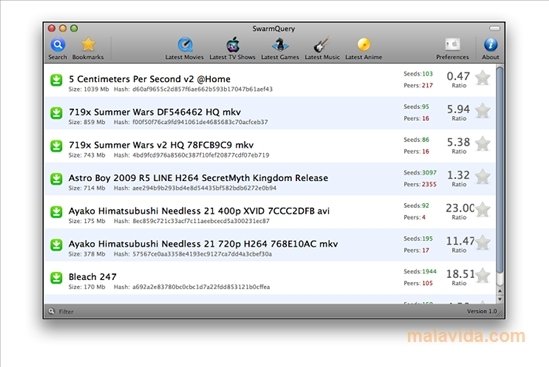Show Latest Music list

[x=322, y=48]
